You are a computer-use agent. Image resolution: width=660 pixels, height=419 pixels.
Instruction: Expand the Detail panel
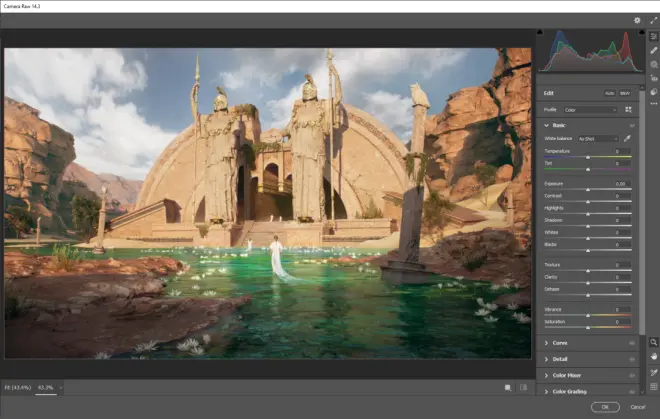(x=546, y=359)
